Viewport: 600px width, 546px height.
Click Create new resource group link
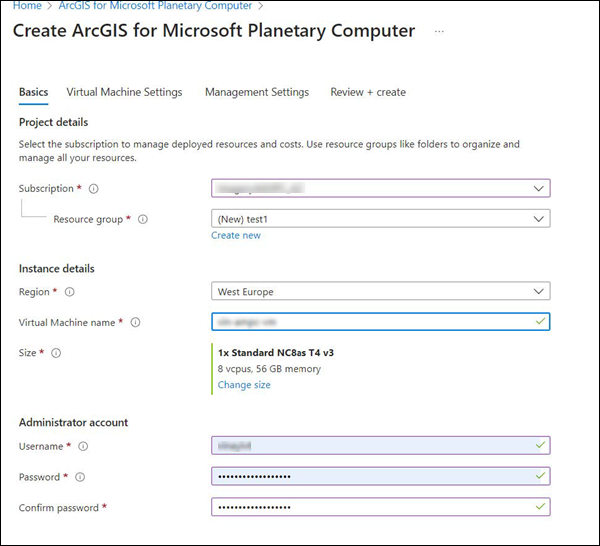click(236, 235)
